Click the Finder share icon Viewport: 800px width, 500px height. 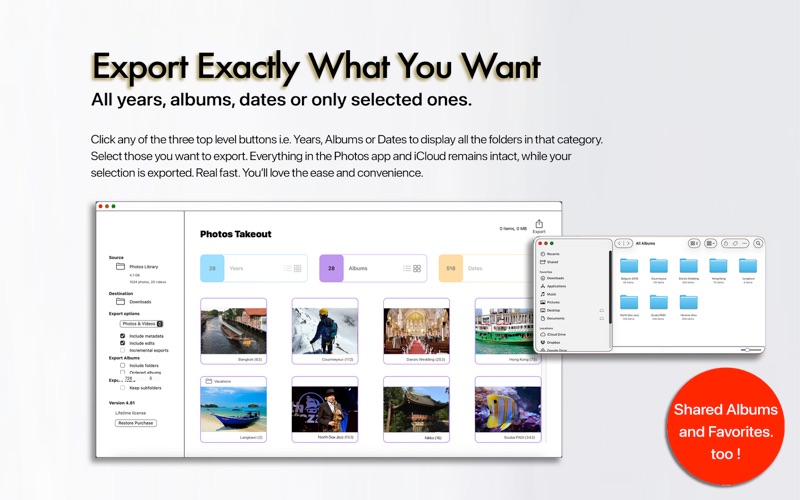click(726, 243)
